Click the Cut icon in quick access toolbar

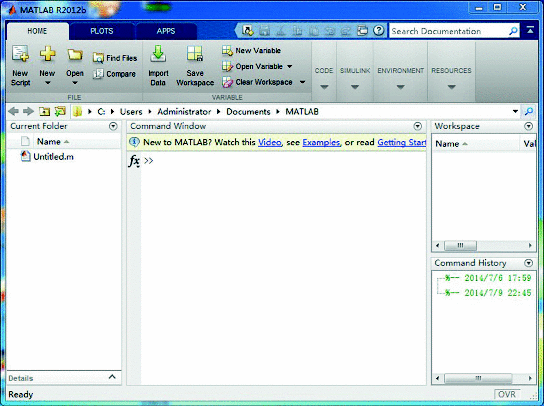click(x=281, y=31)
